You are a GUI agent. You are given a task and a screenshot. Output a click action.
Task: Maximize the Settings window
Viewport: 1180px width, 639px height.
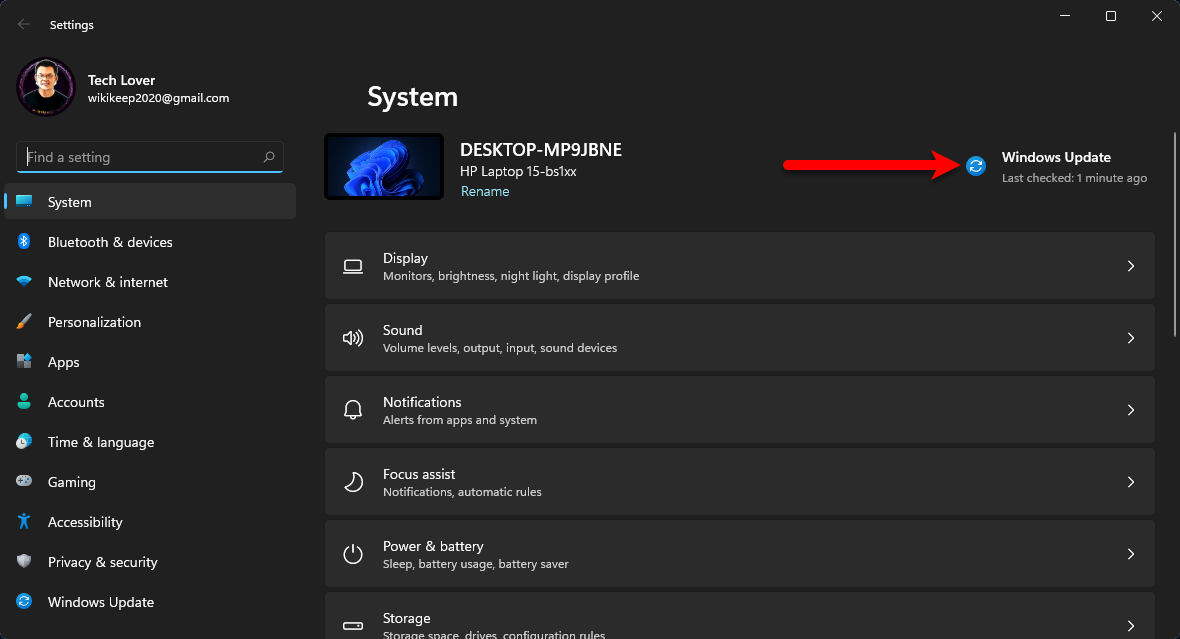point(1111,16)
